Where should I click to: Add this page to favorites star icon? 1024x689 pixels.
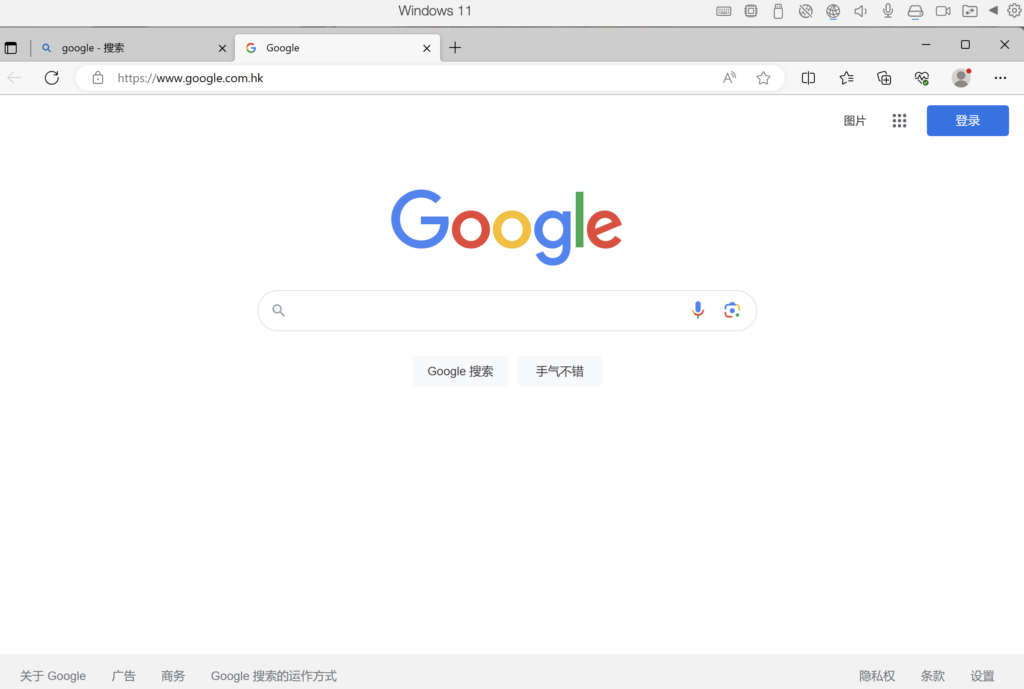[763, 78]
